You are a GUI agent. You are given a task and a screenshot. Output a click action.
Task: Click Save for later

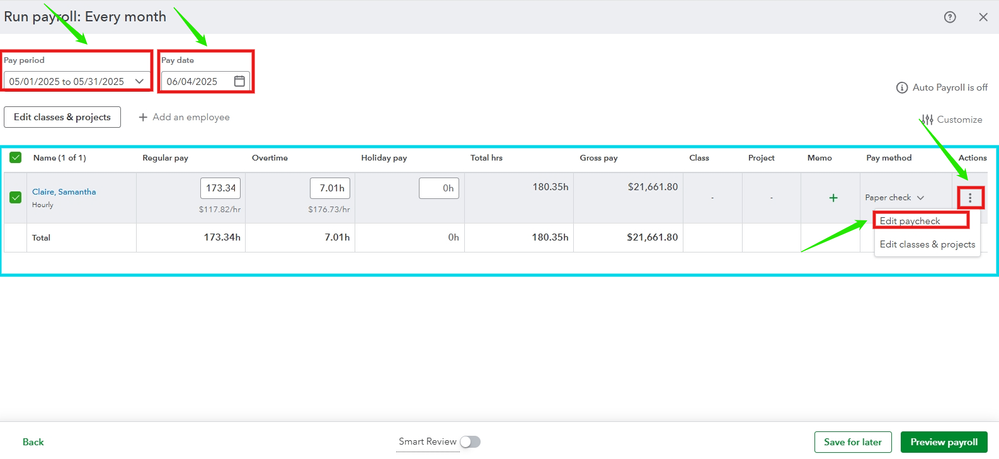coord(852,442)
